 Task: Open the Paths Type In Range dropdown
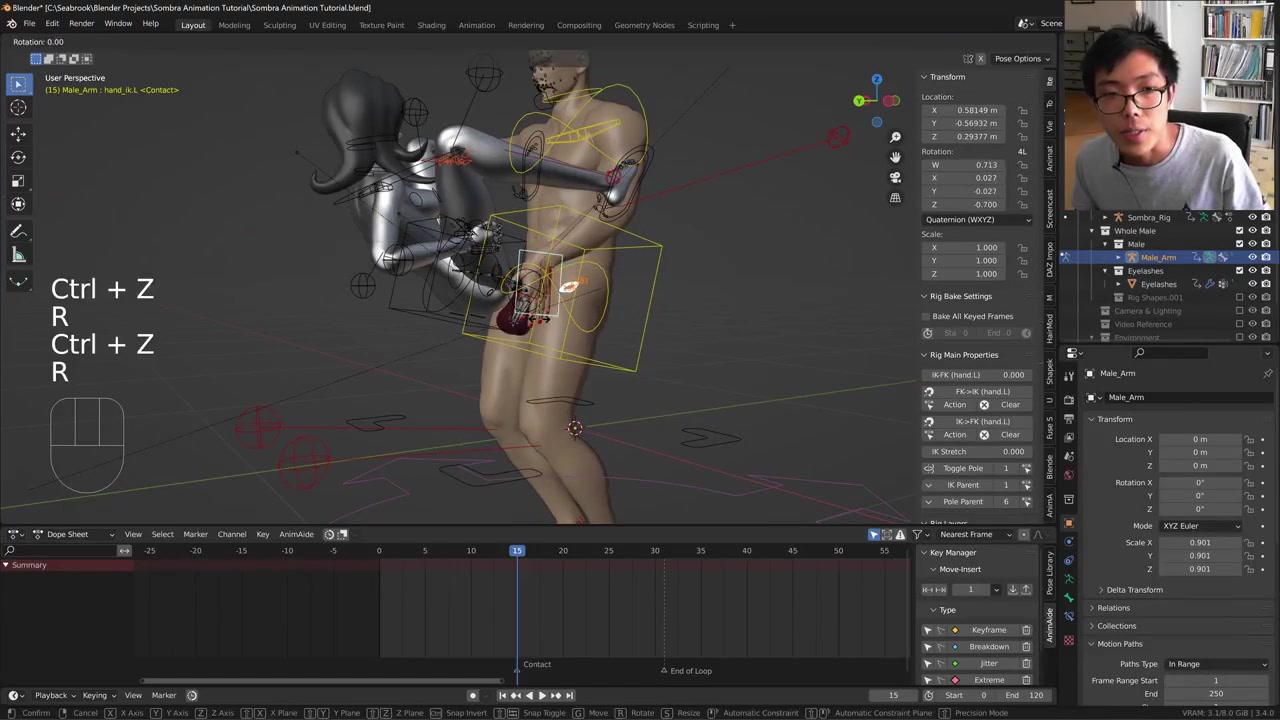coord(1216,664)
